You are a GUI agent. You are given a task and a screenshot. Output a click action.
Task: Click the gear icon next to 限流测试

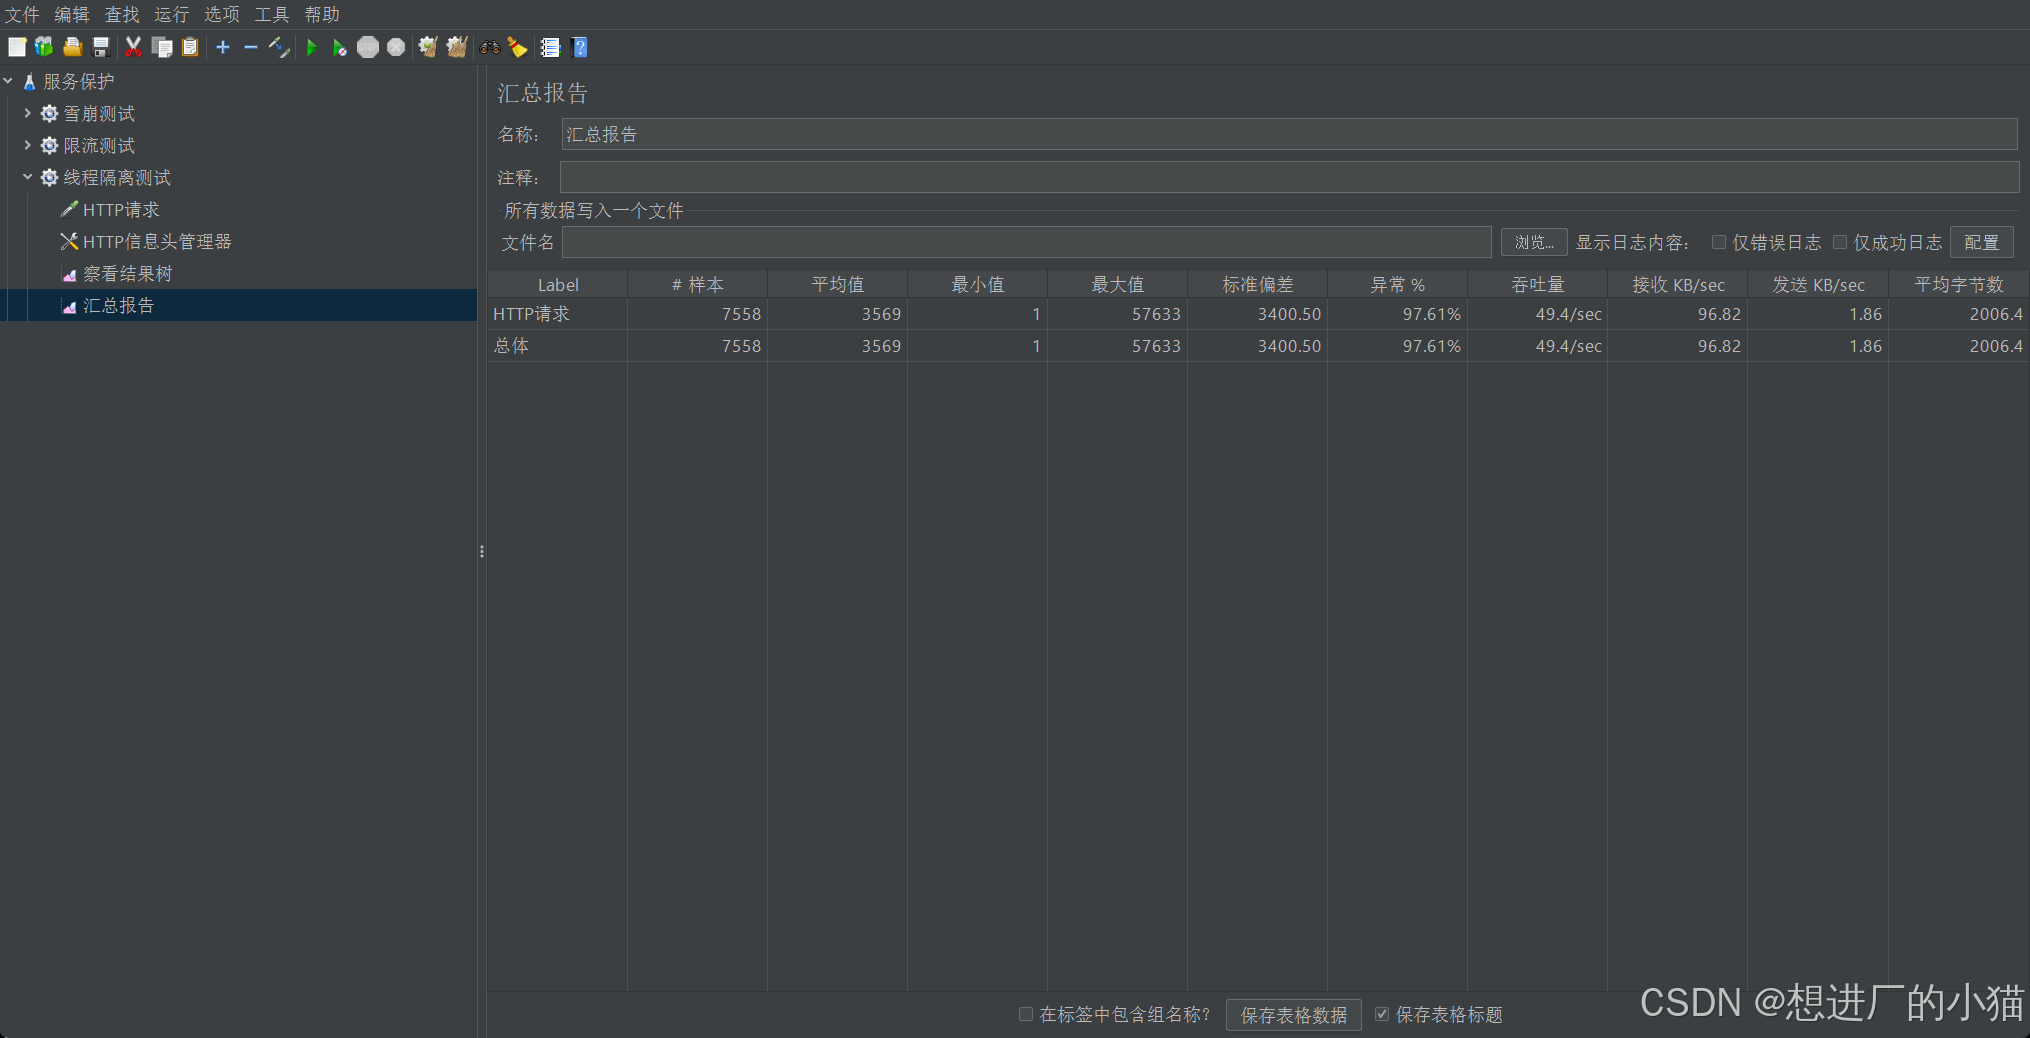[x=49, y=146]
